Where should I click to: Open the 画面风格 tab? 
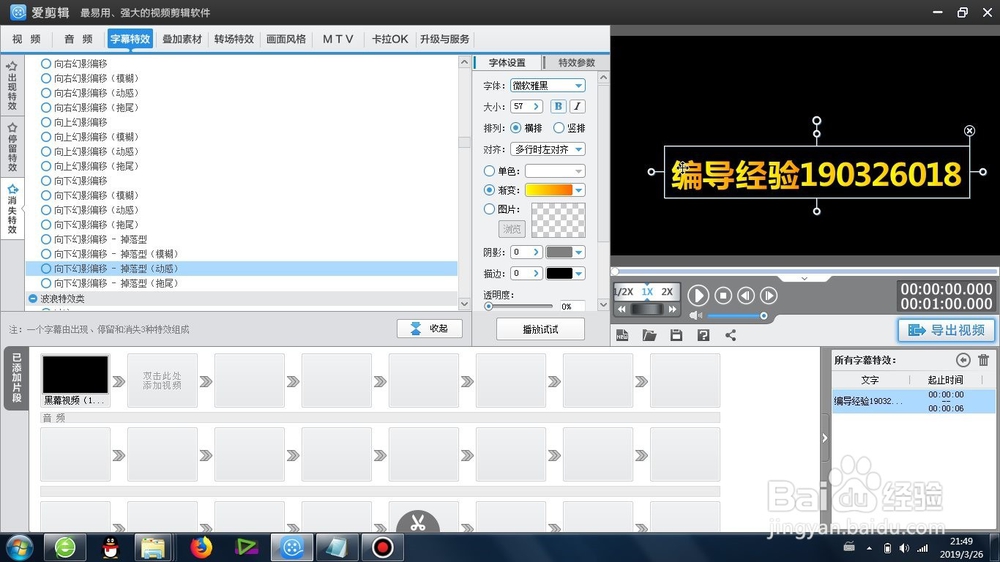pos(286,39)
